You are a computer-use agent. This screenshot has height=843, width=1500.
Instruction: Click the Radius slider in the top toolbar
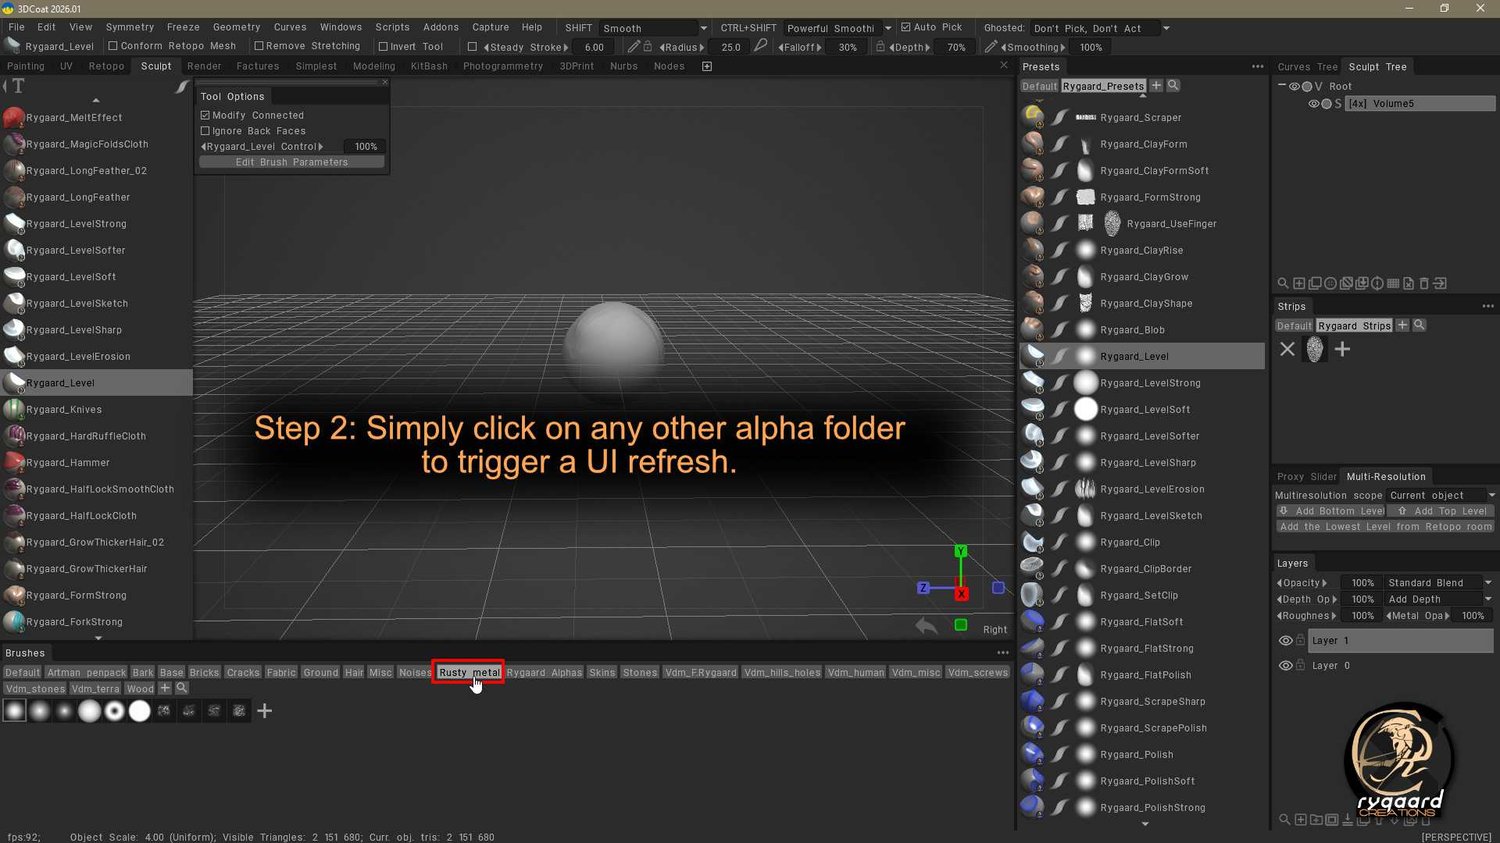coord(683,47)
